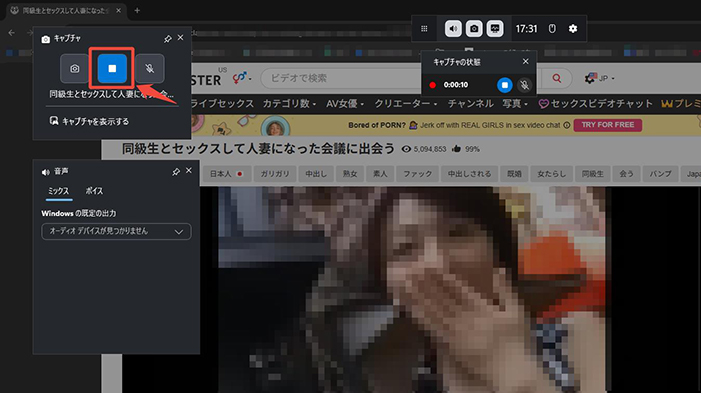The image size is (701, 393).
Task: Take a screenshot from Capture panel
Action: 74,68
